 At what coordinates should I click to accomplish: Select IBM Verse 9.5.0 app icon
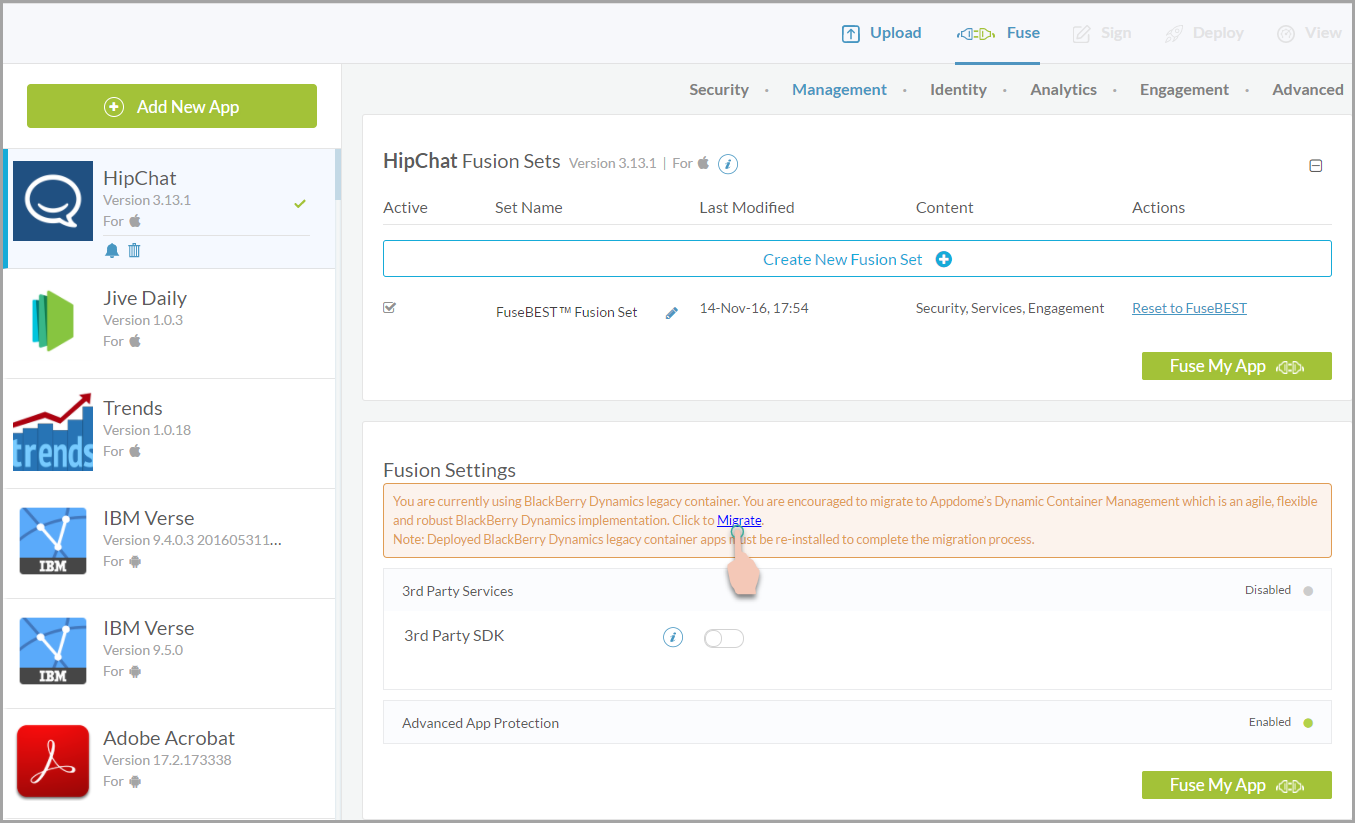coord(53,651)
